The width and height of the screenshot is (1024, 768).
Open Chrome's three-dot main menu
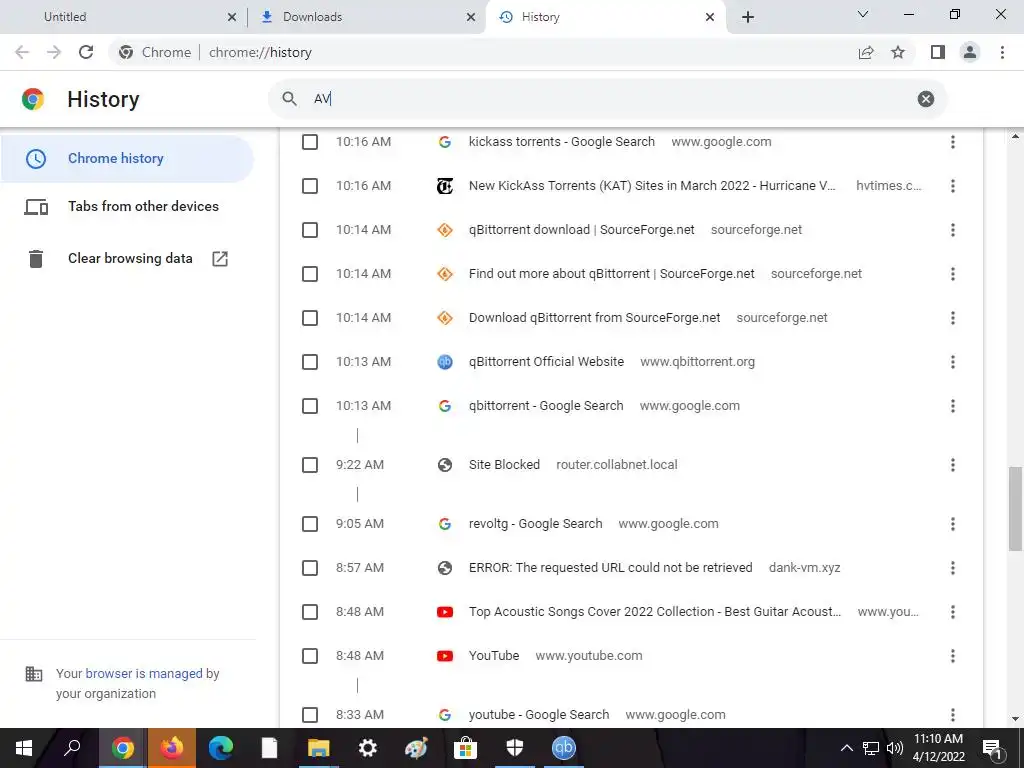tap(1002, 52)
